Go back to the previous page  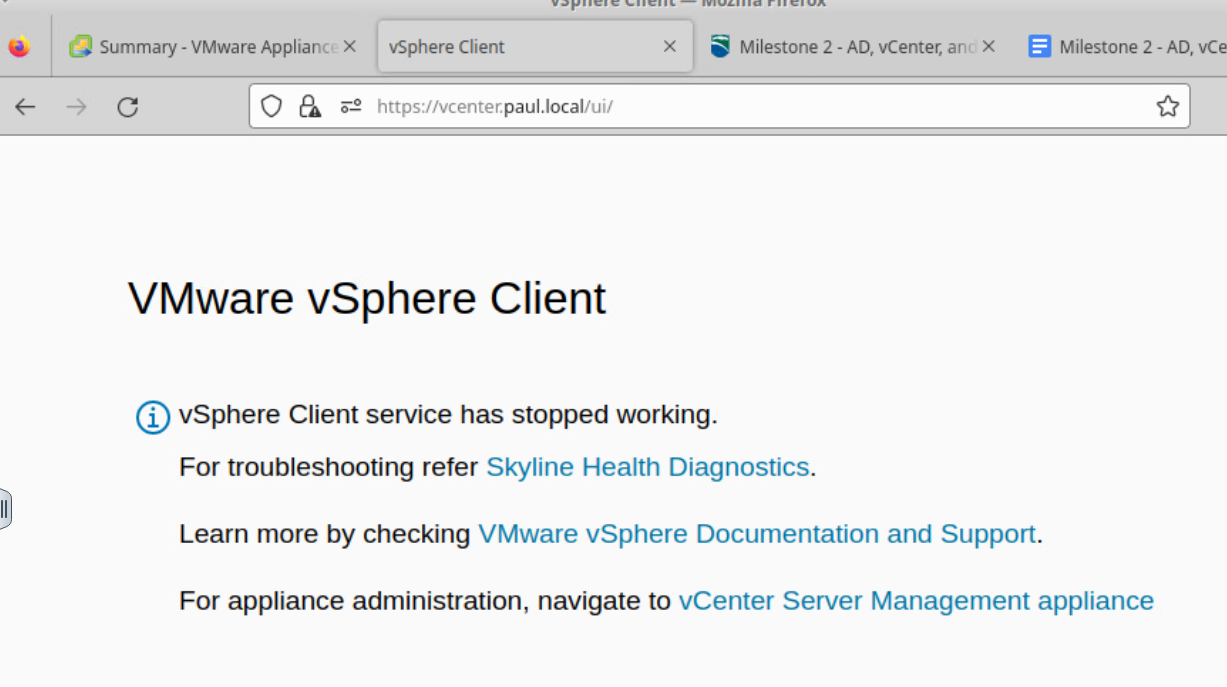pyautogui.click(x=25, y=107)
